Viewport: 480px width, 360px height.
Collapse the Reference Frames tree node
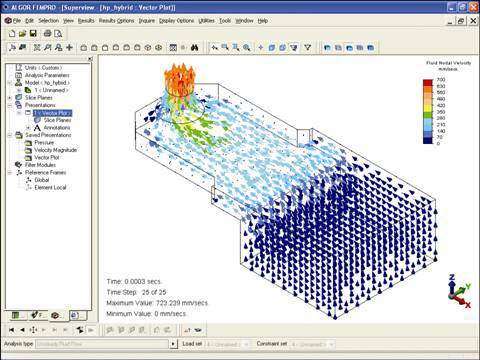click(10, 173)
